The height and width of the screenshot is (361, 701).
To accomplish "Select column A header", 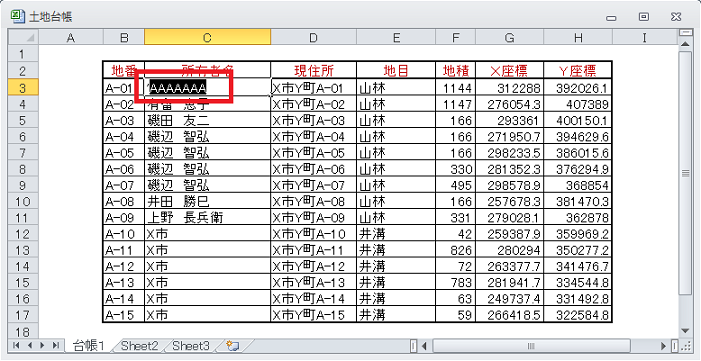I will tap(71, 38).
